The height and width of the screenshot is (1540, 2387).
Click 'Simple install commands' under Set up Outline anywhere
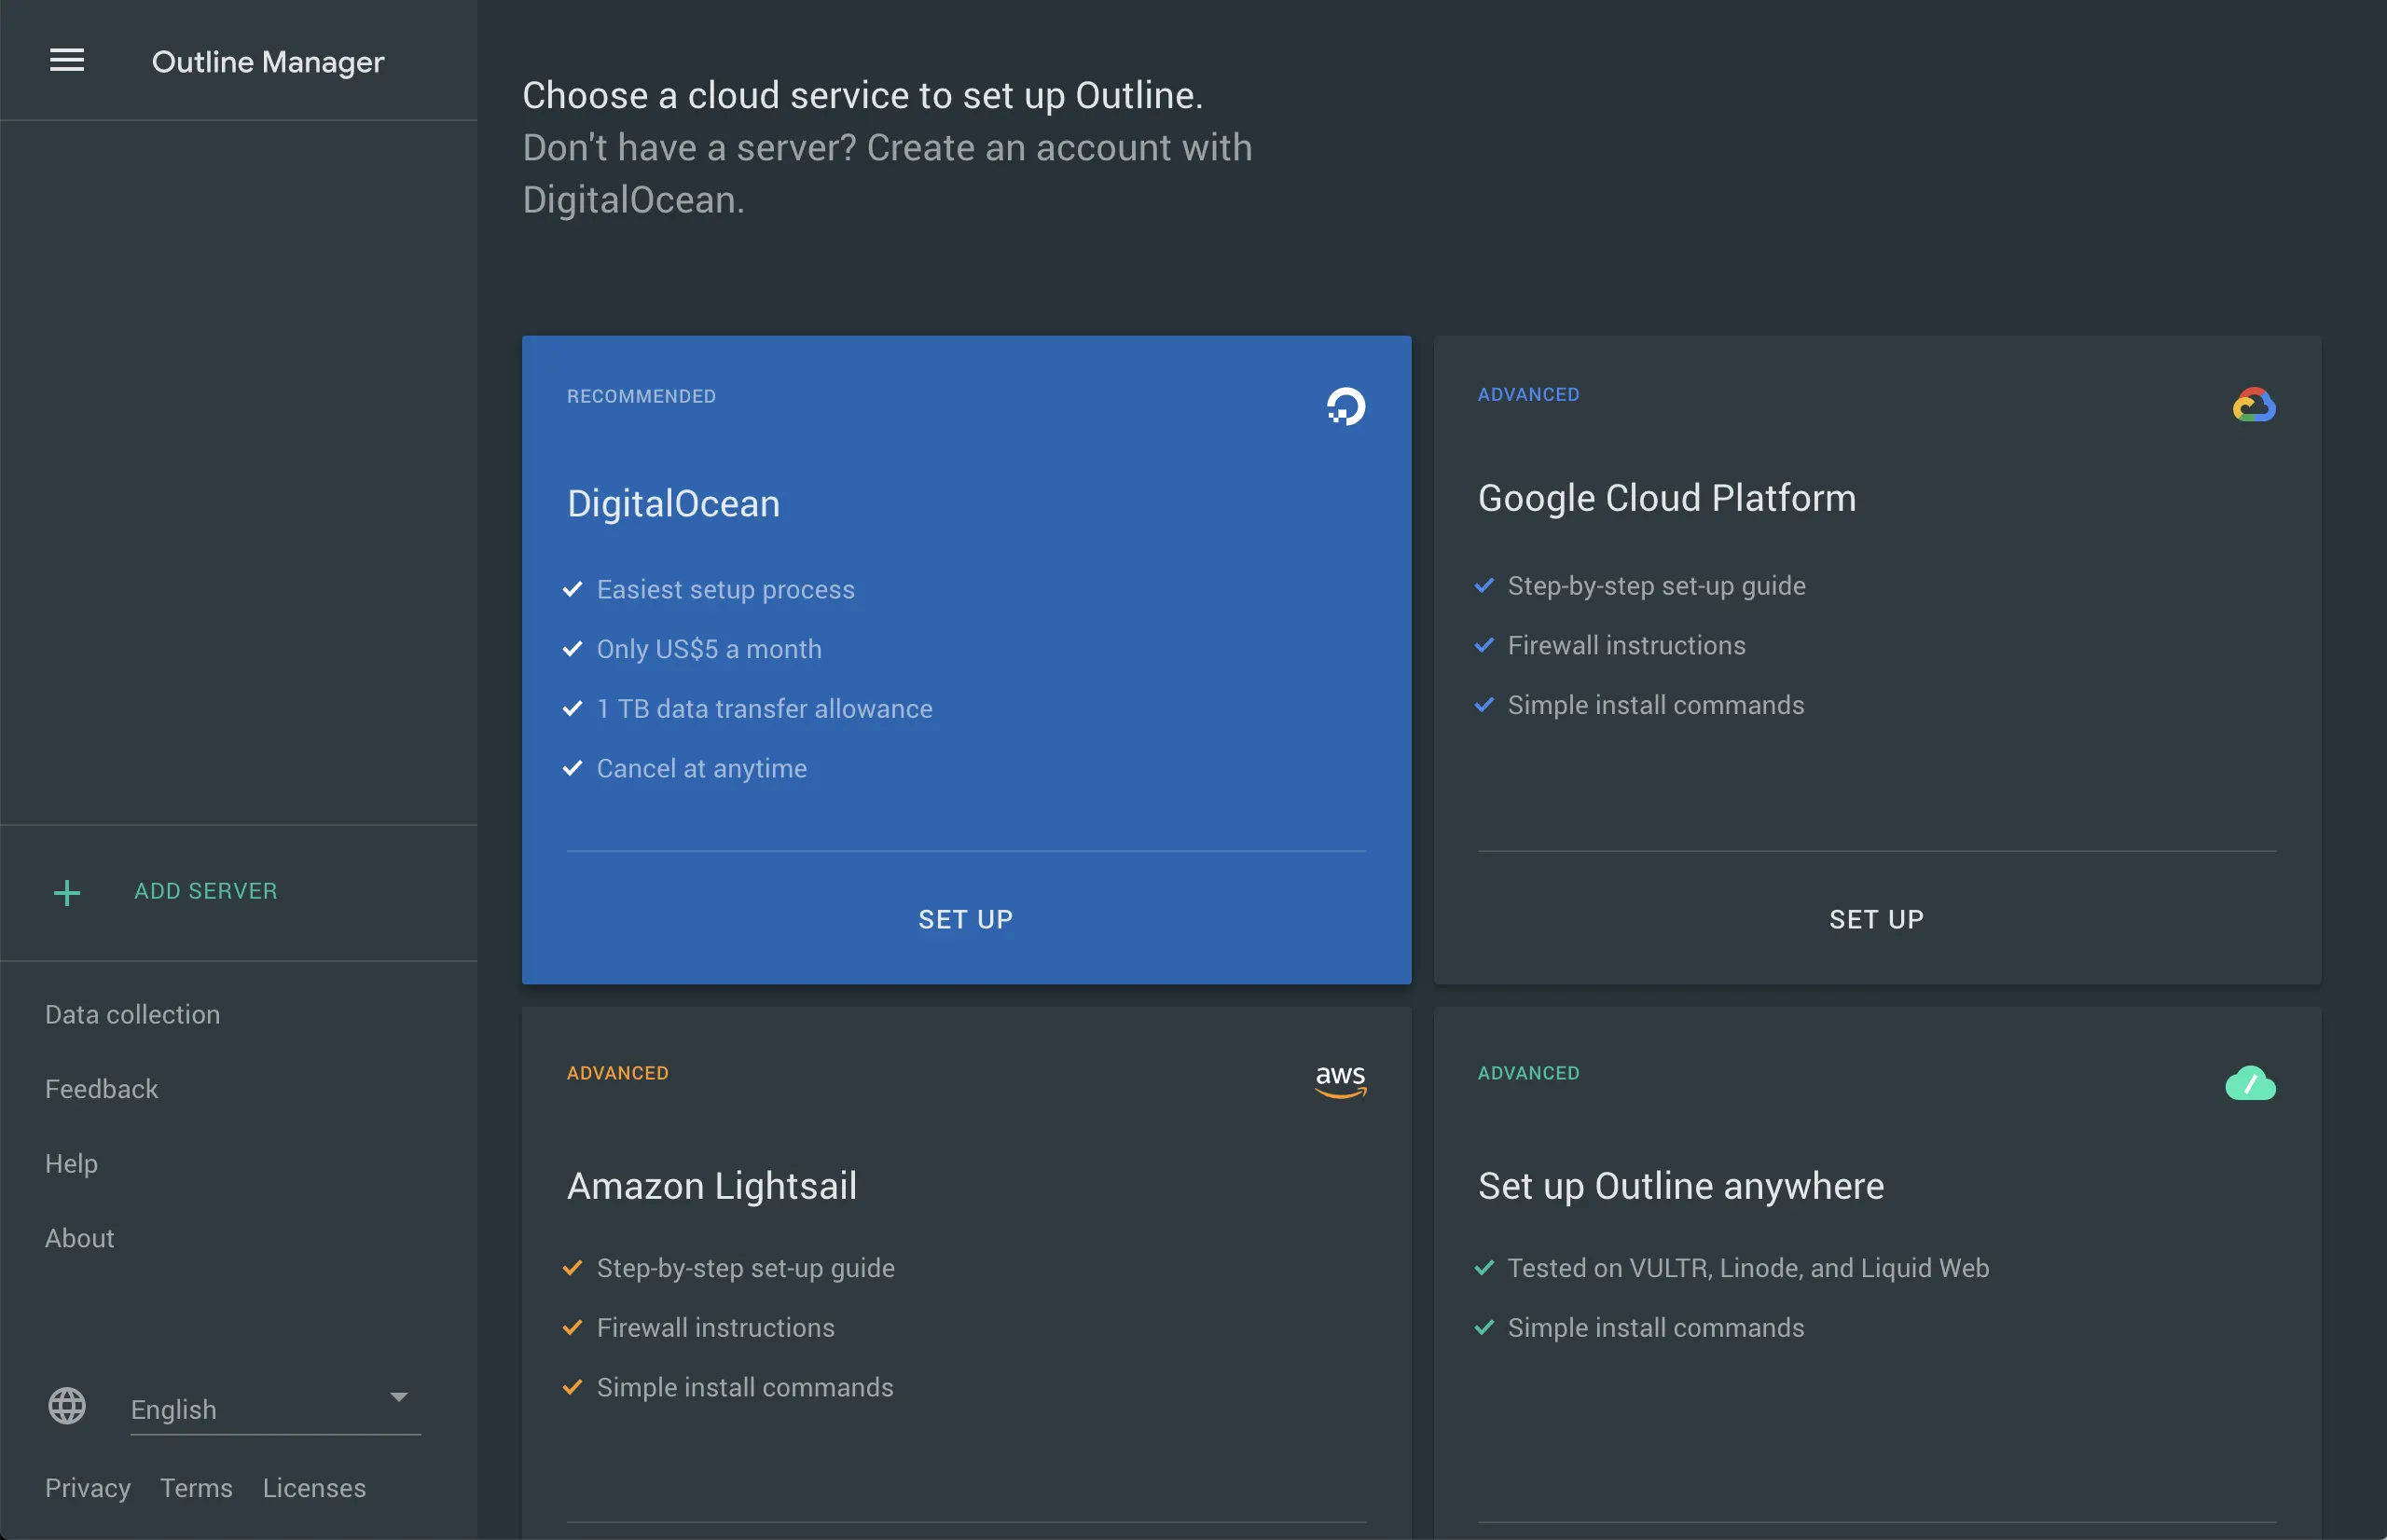[1656, 1328]
